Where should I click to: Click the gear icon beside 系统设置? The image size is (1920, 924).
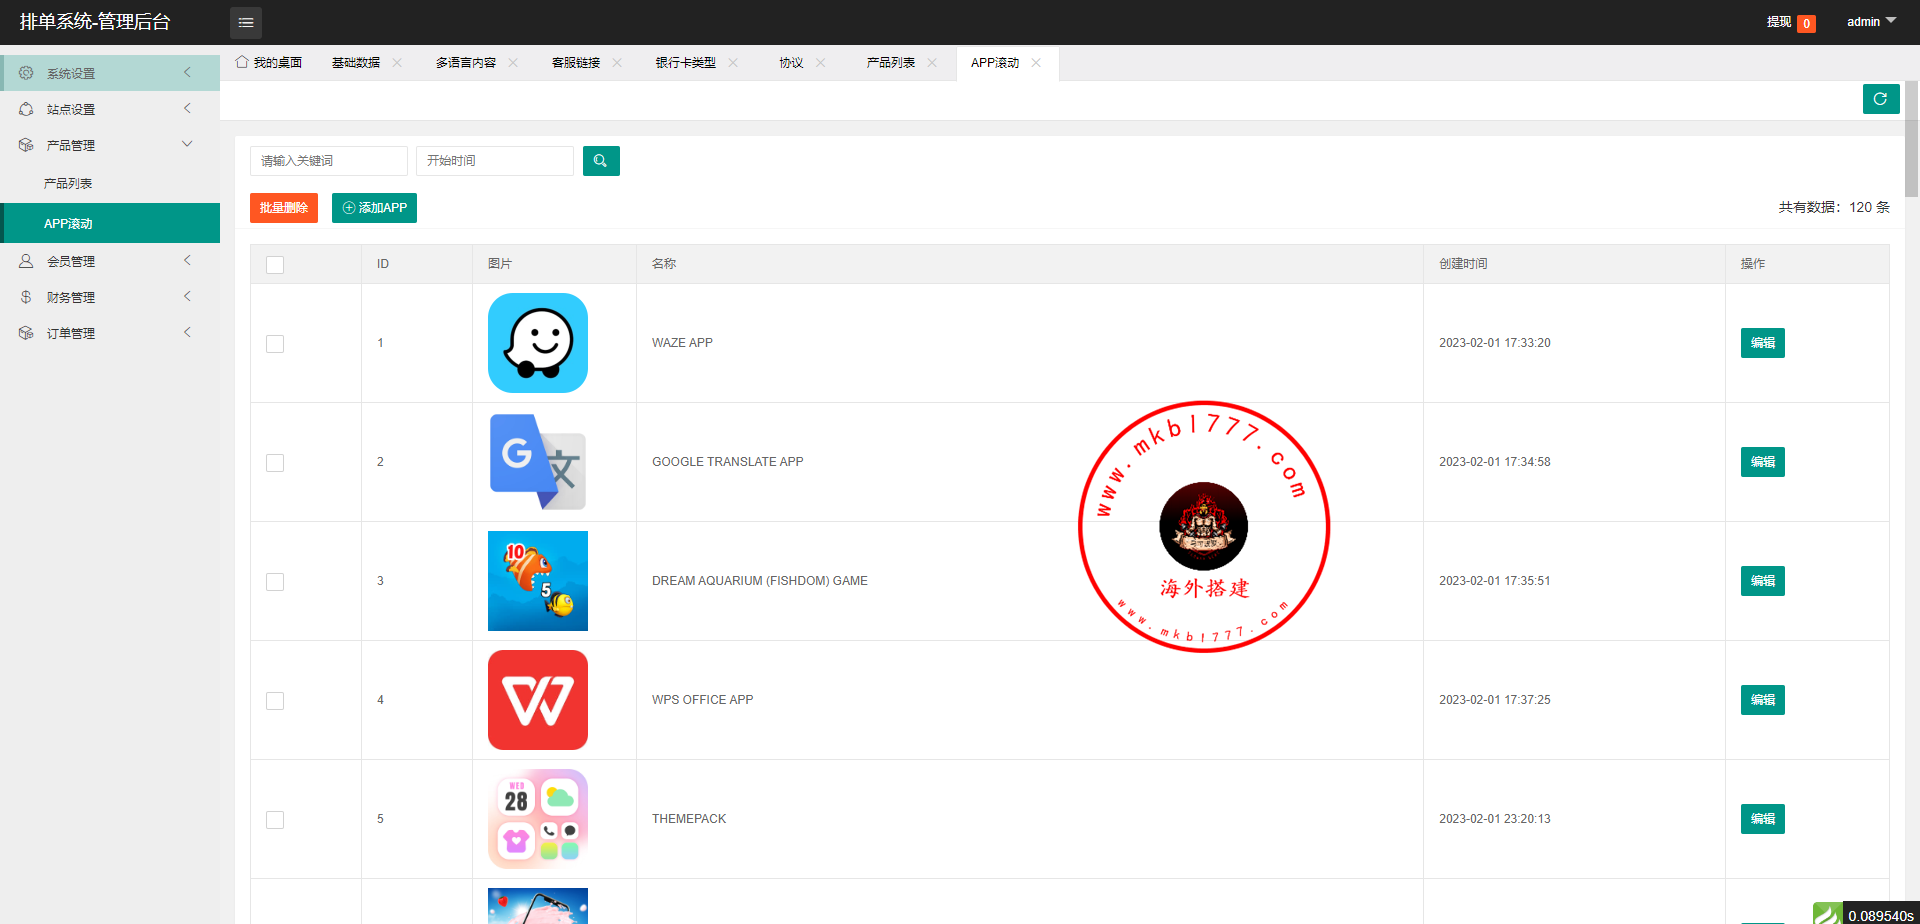[26, 73]
